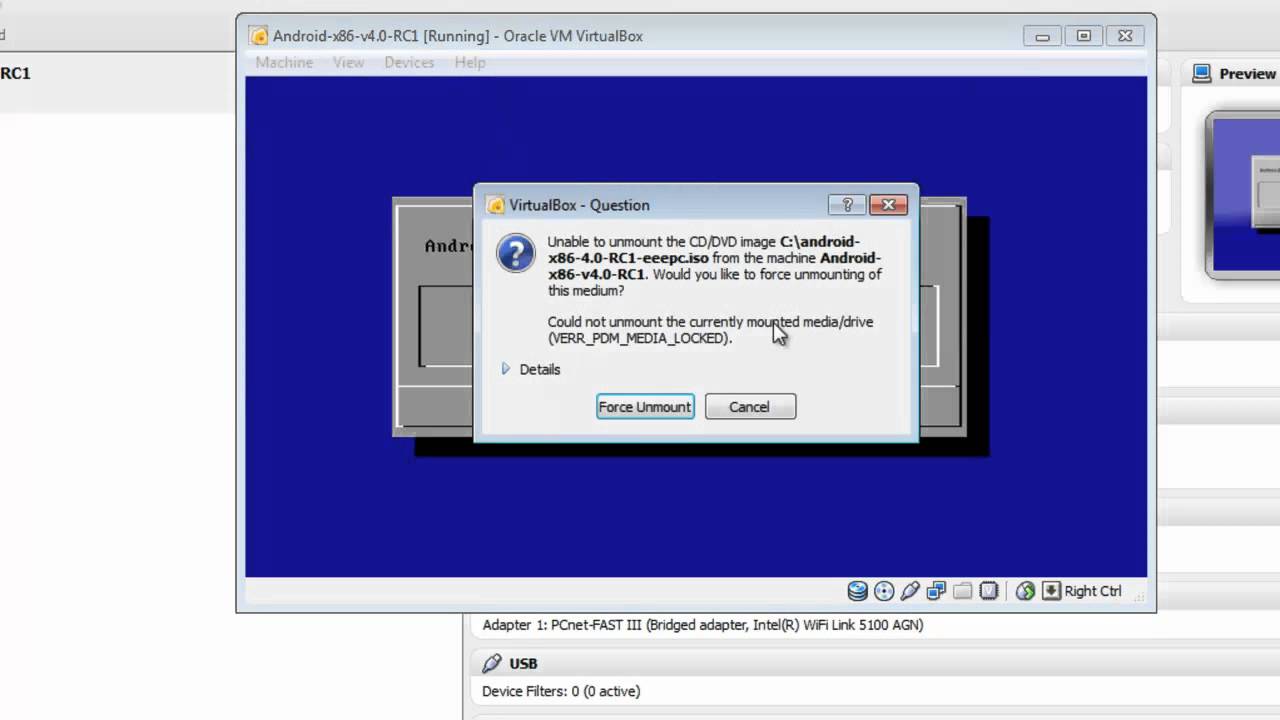Collapse the USB section header

pos(523,663)
